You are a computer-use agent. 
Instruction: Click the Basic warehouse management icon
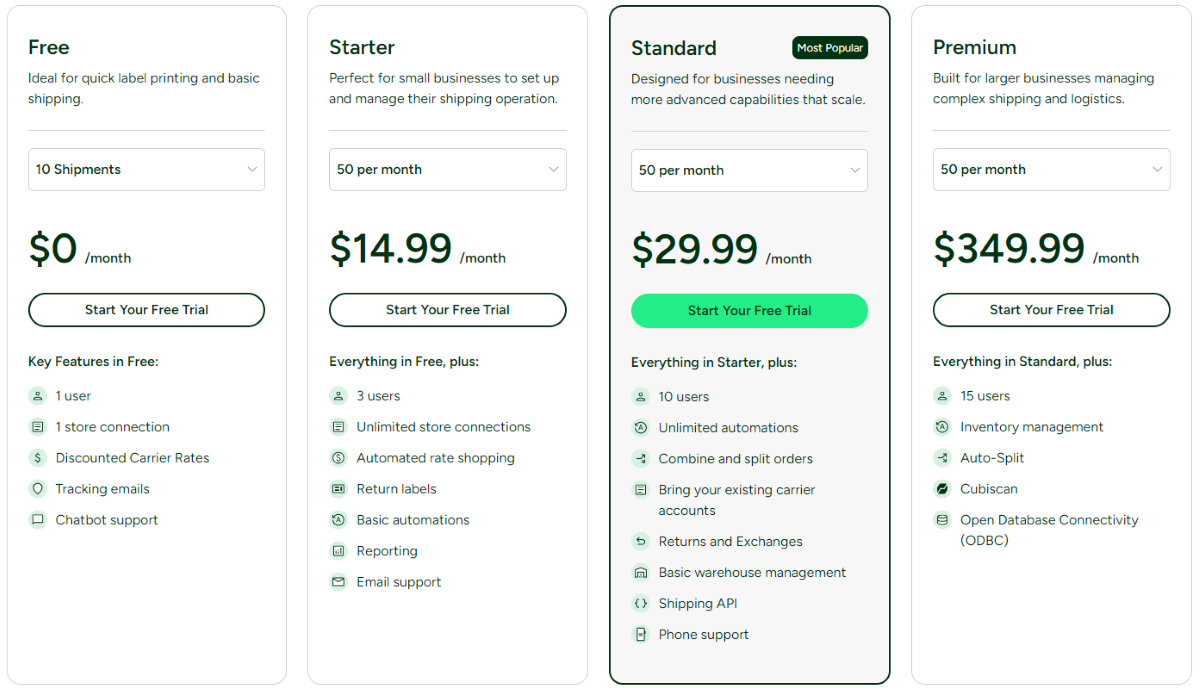641,573
